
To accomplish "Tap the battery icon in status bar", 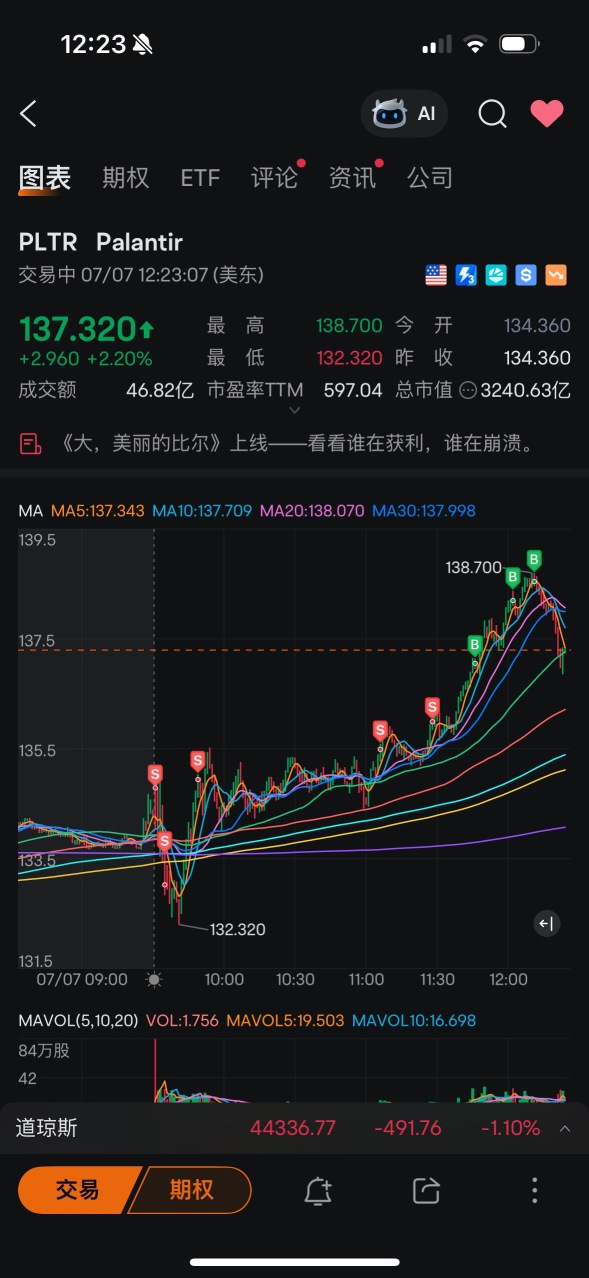I will pos(518,44).
